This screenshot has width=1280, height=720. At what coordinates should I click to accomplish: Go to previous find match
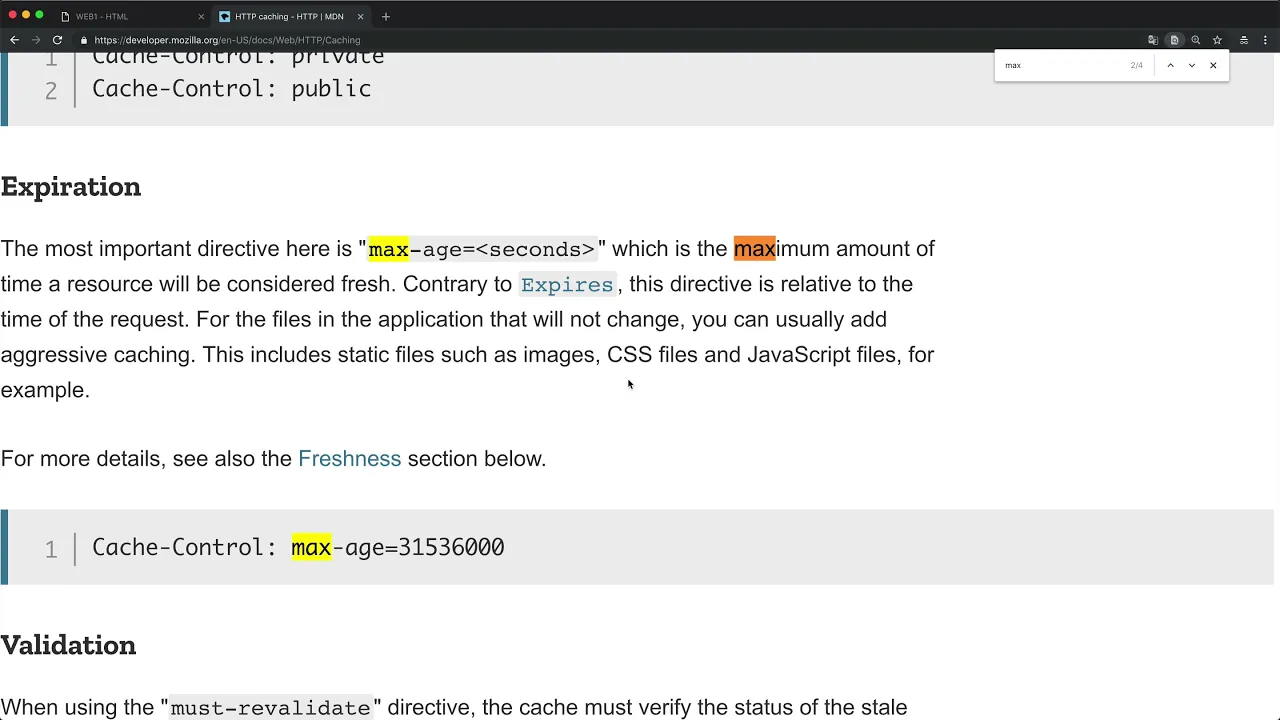pyautogui.click(x=1170, y=65)
